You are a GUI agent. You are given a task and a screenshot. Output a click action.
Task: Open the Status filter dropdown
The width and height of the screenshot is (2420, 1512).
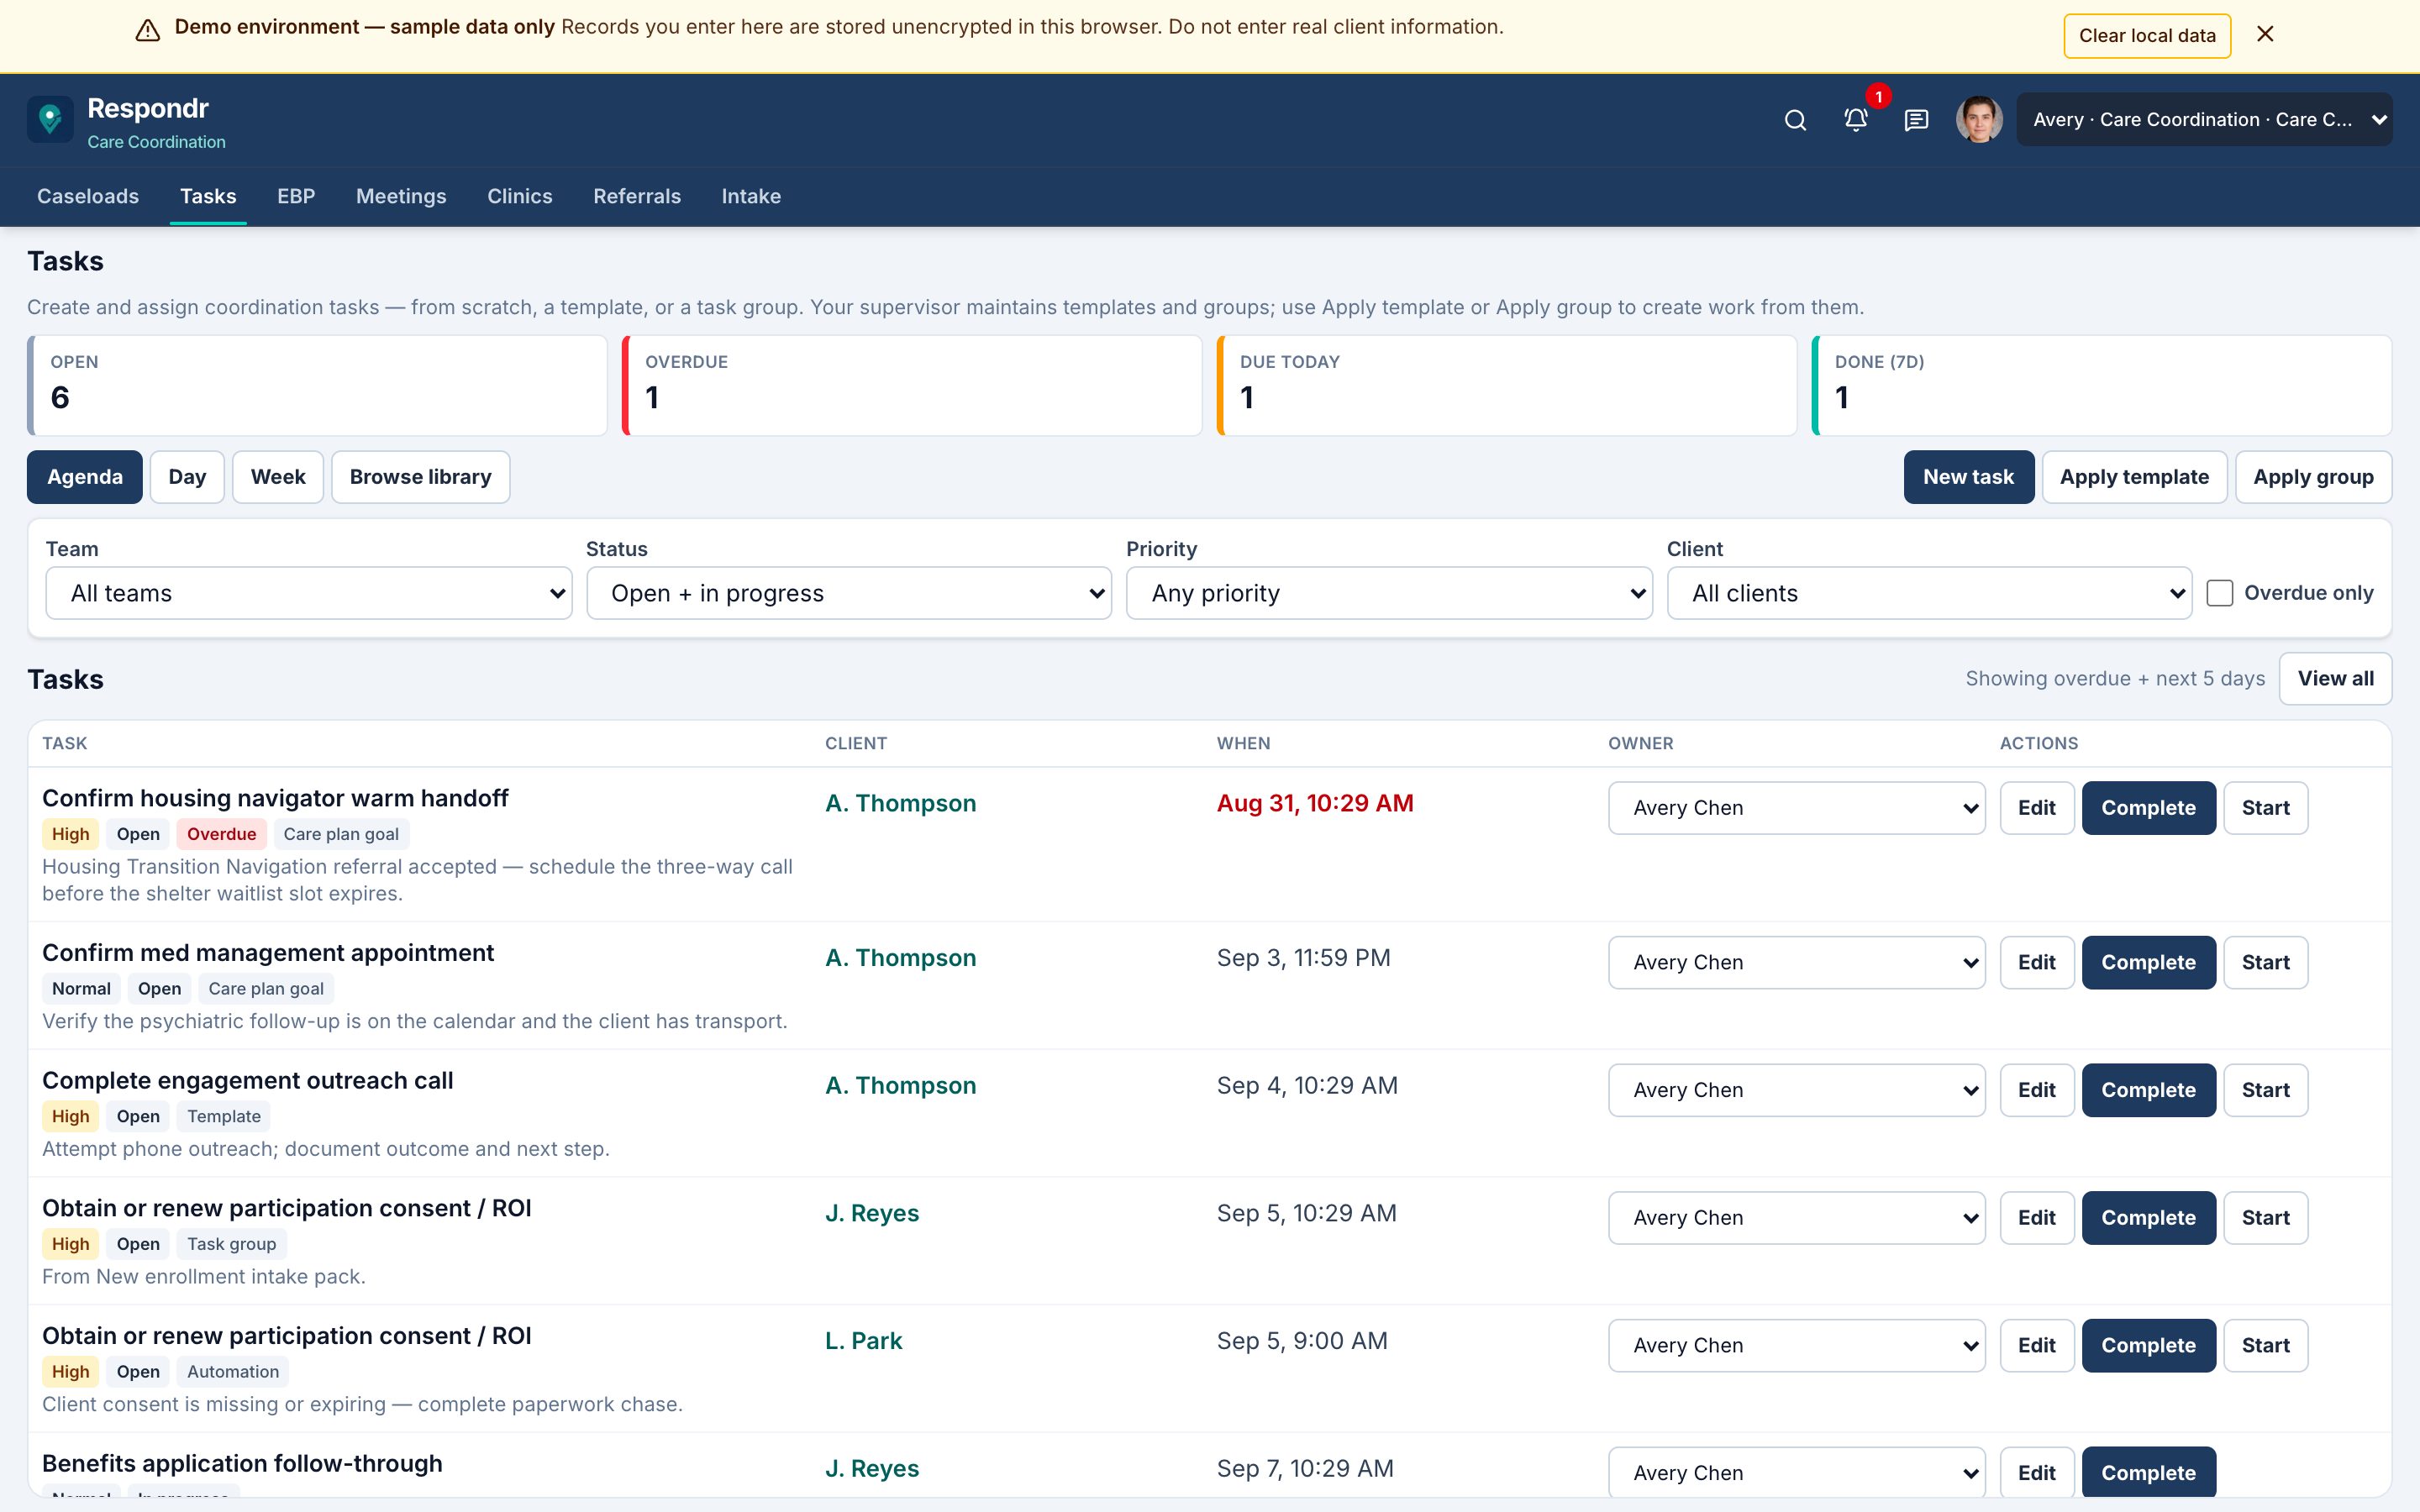pyautogui.click(x=849, y=593)
